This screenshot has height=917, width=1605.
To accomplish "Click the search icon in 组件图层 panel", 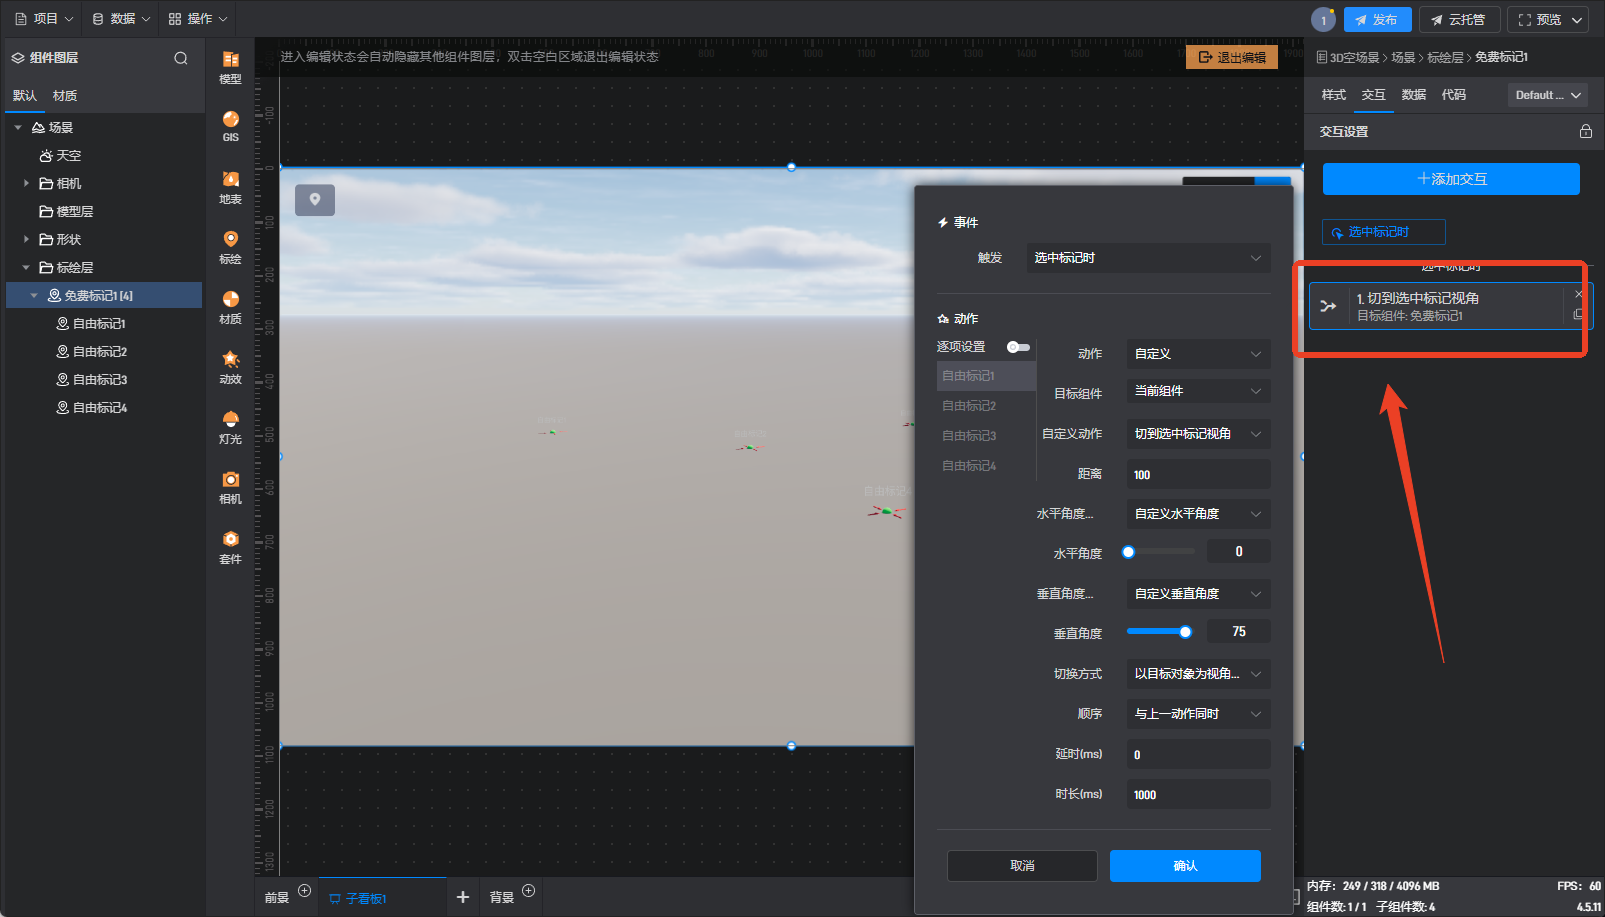I will point(181,58).
